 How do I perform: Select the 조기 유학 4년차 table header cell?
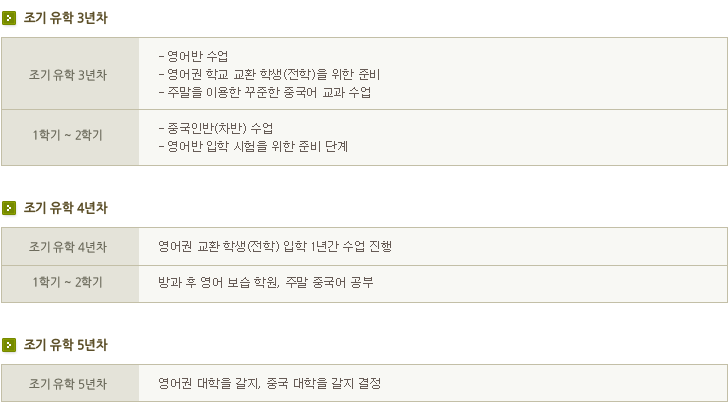69,246
